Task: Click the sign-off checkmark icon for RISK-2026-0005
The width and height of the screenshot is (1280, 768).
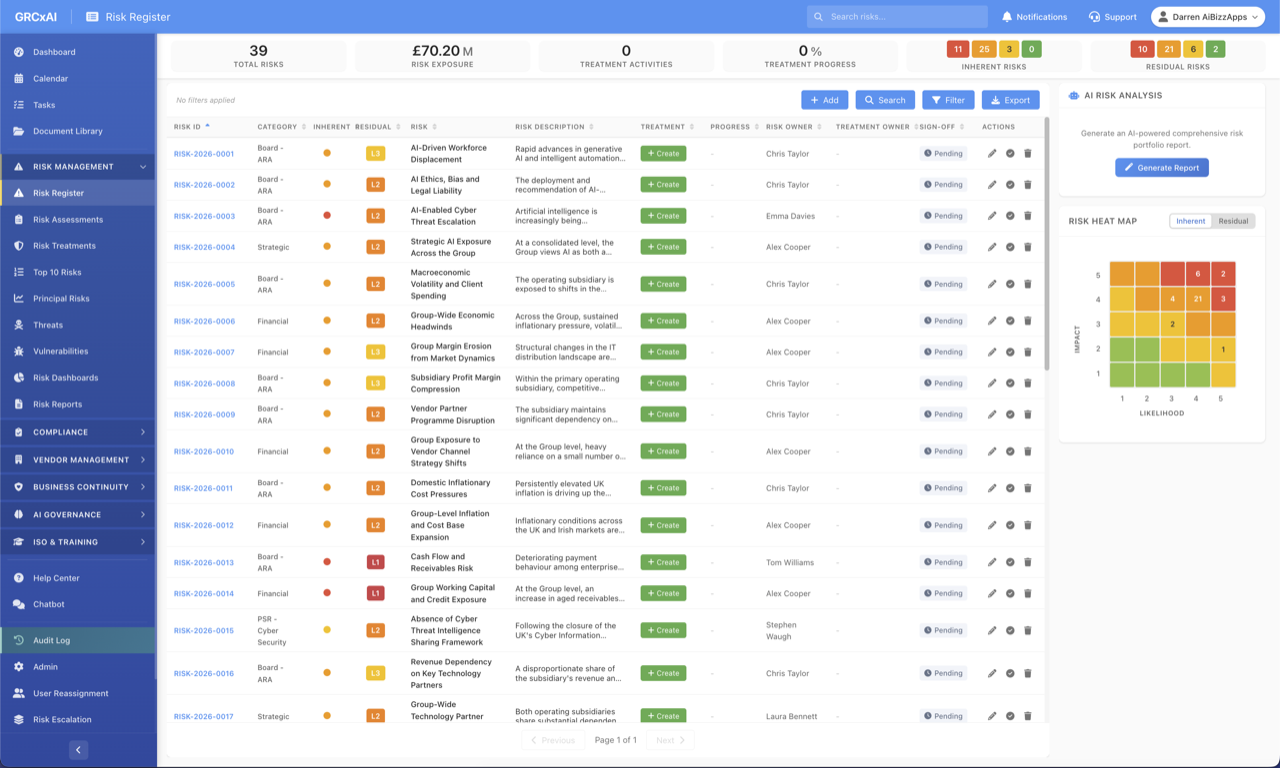Action: (1010, 284)
